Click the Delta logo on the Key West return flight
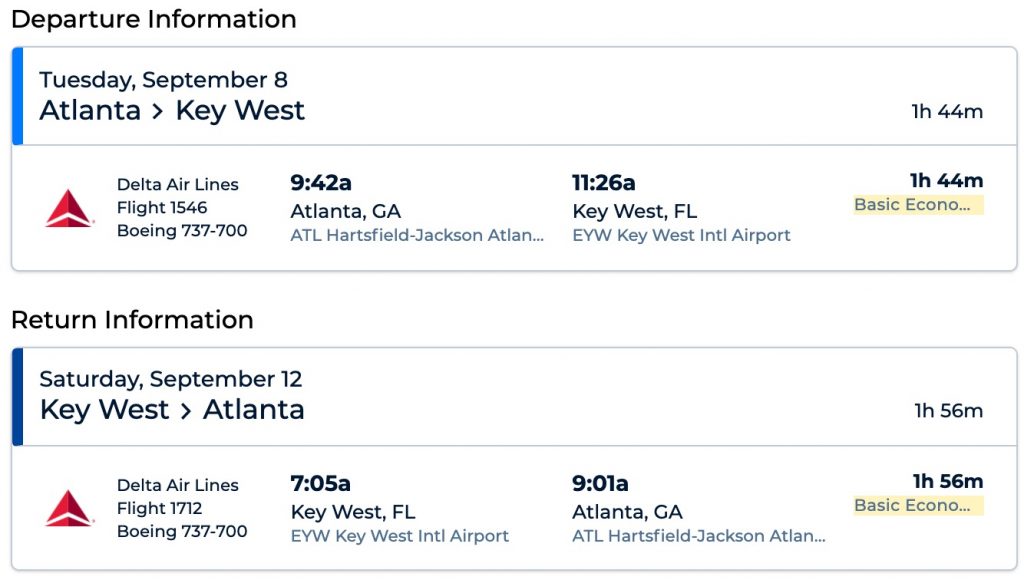The height and width of the screenshot is (580, 1024). pos(68,508)
